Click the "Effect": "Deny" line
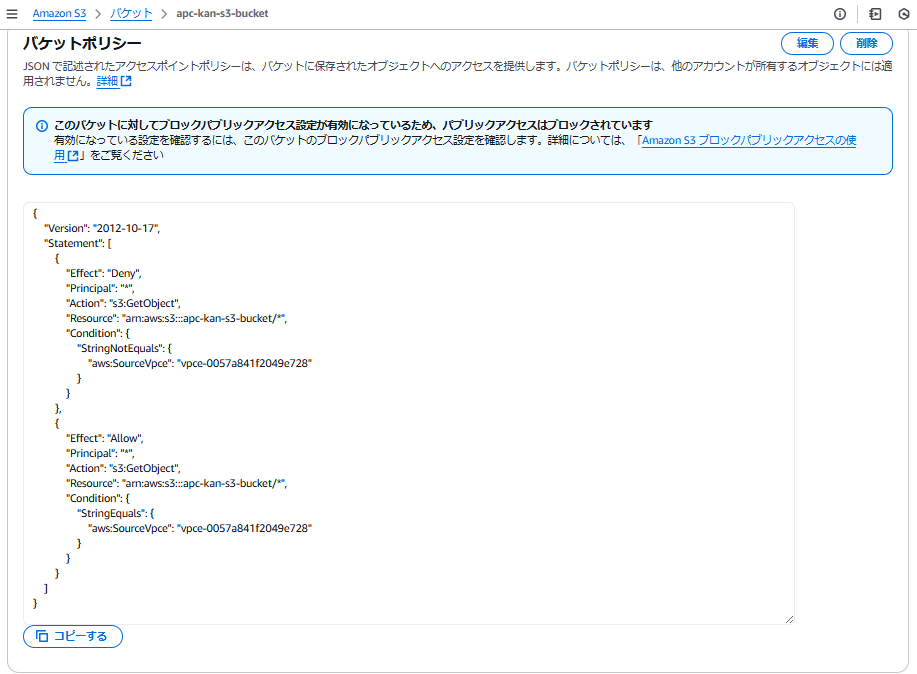917x674 pixels. 104,273
